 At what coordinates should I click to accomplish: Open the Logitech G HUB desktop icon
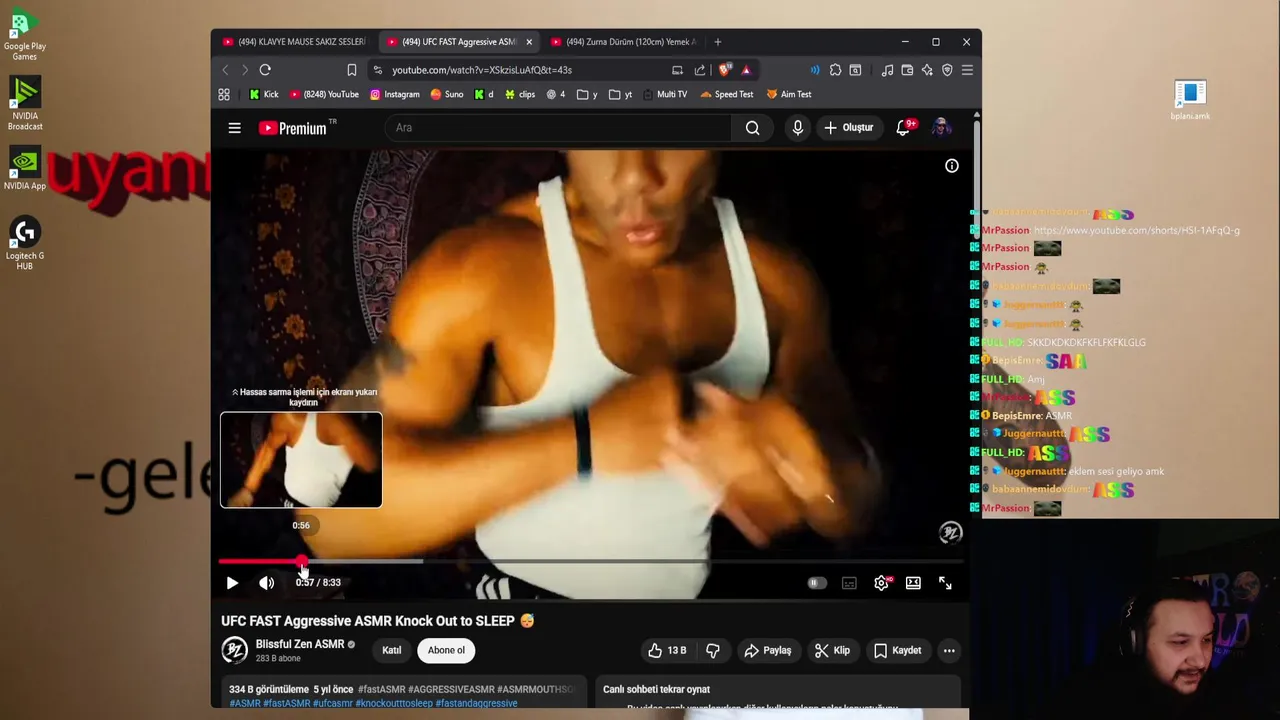(x=25, y=243)
